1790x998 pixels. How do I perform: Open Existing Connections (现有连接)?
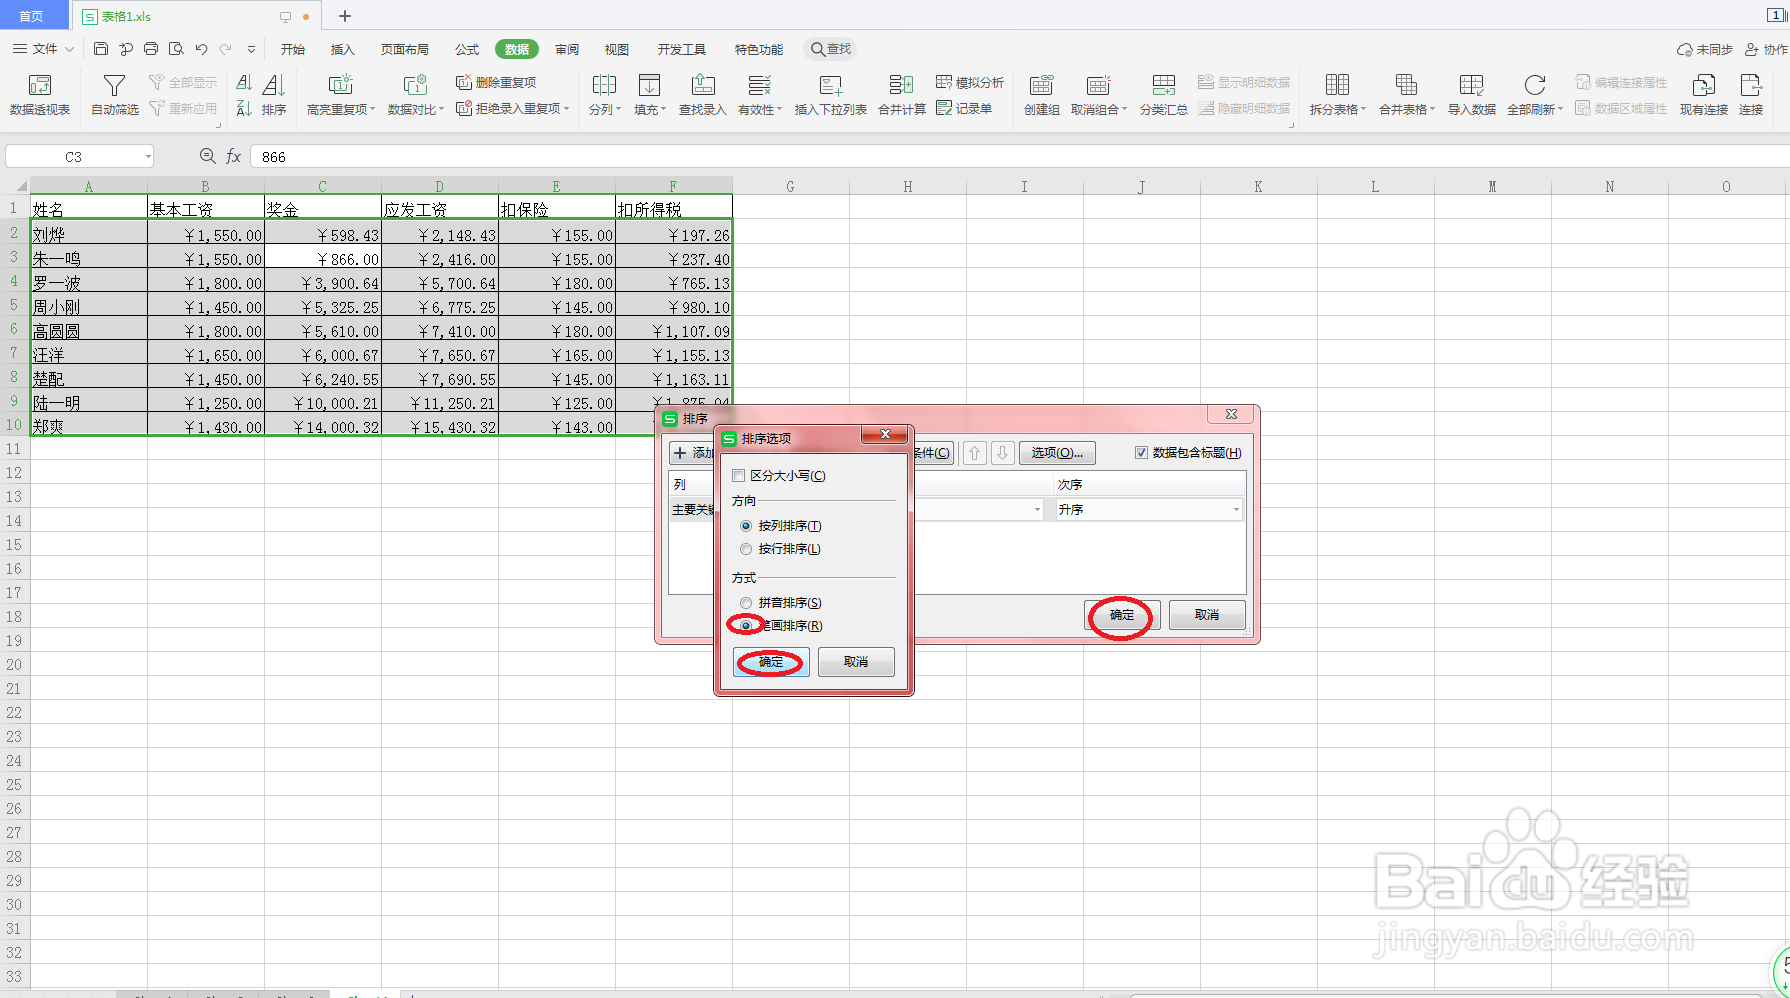click(1704, 96)
